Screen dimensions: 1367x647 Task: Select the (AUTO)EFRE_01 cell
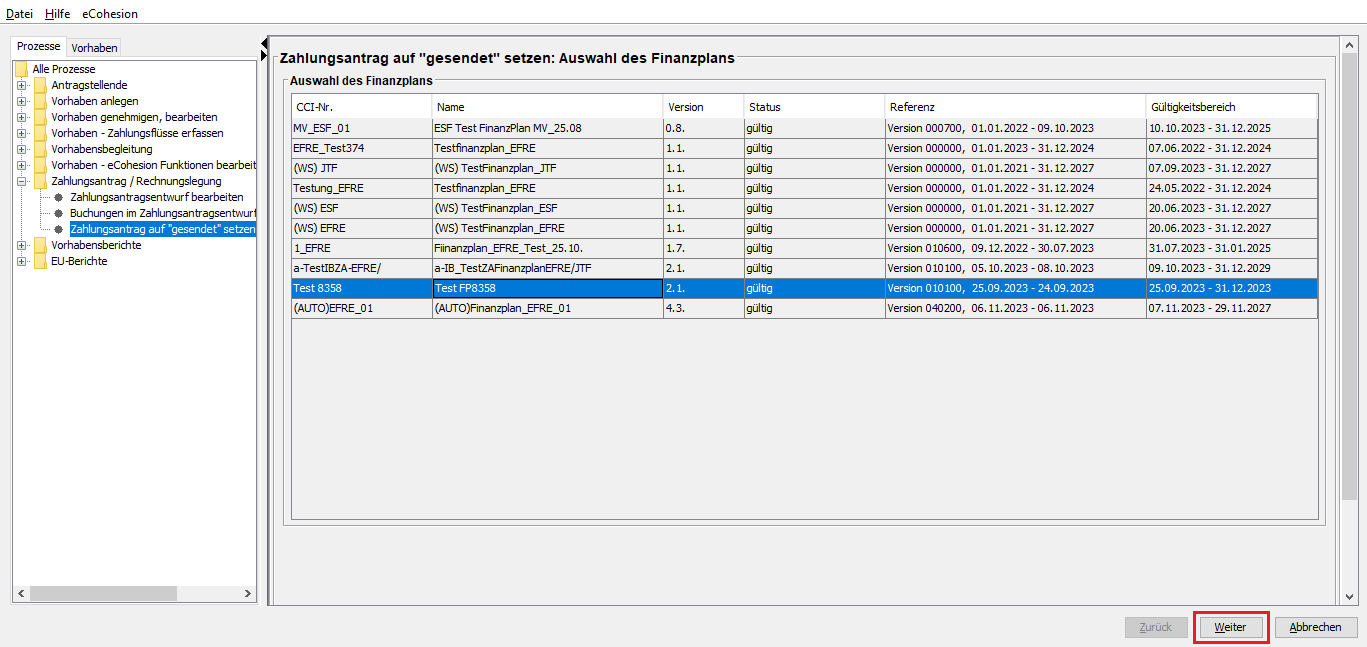pos(362,308)
